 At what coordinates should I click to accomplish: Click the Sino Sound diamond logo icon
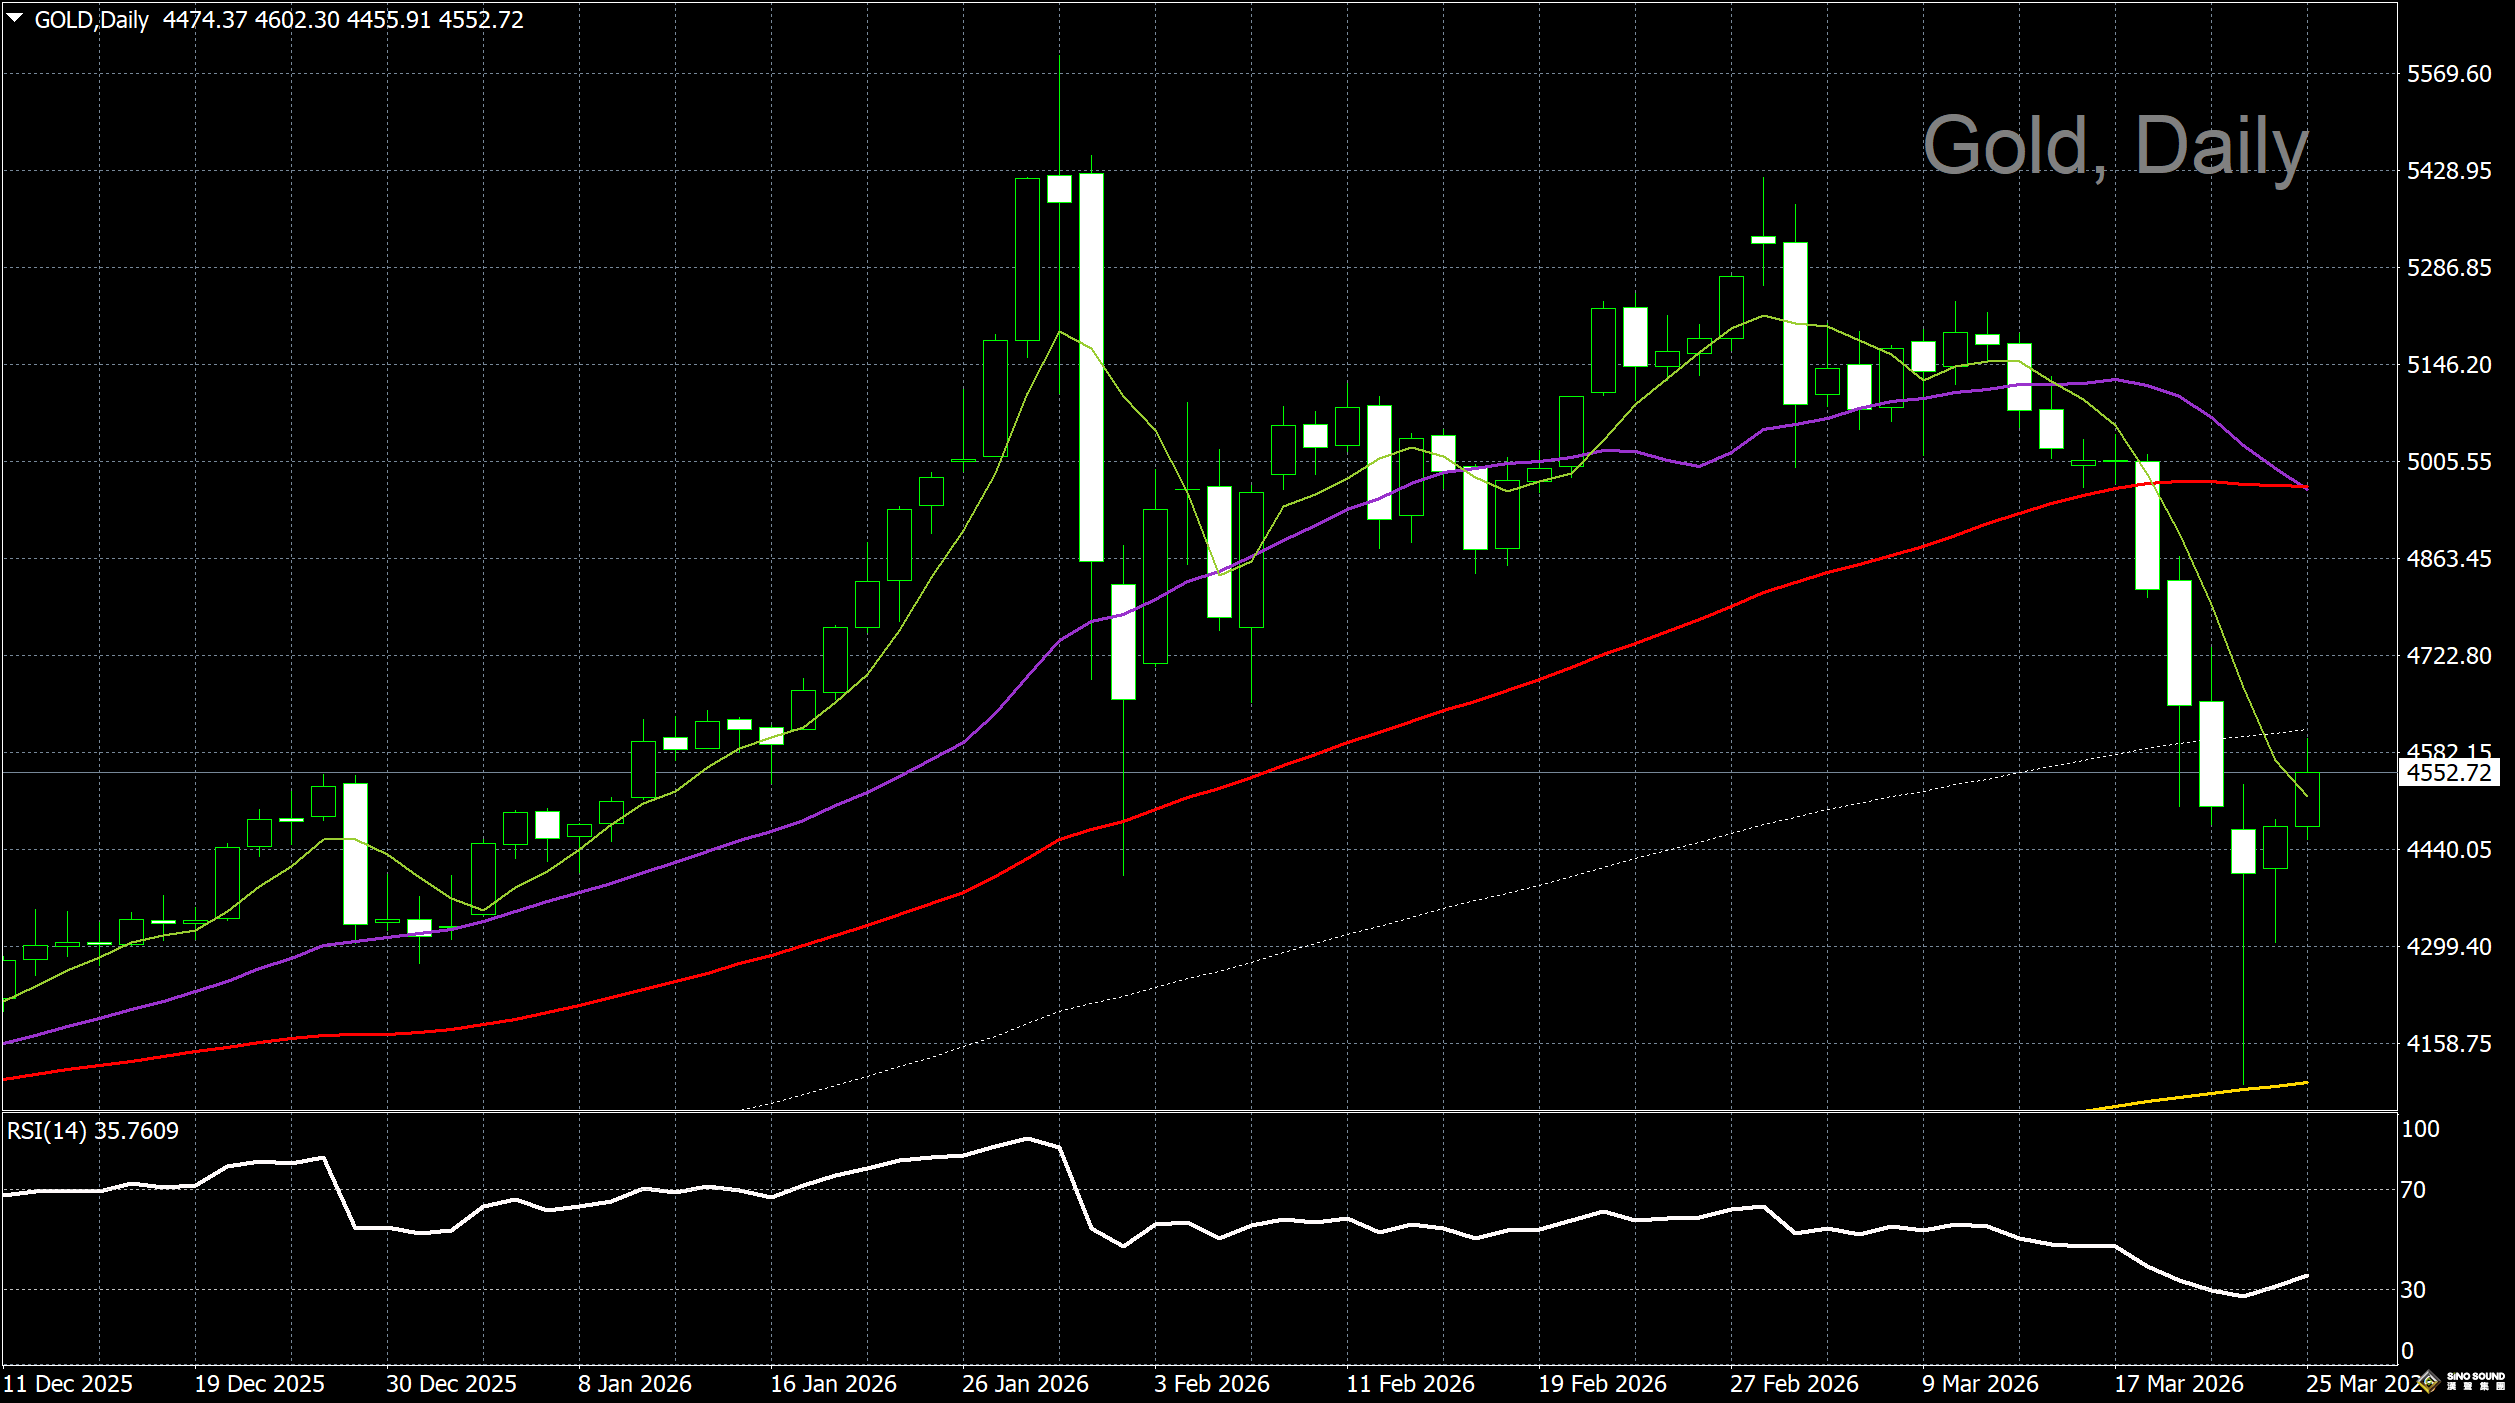coord(2430,1383)
